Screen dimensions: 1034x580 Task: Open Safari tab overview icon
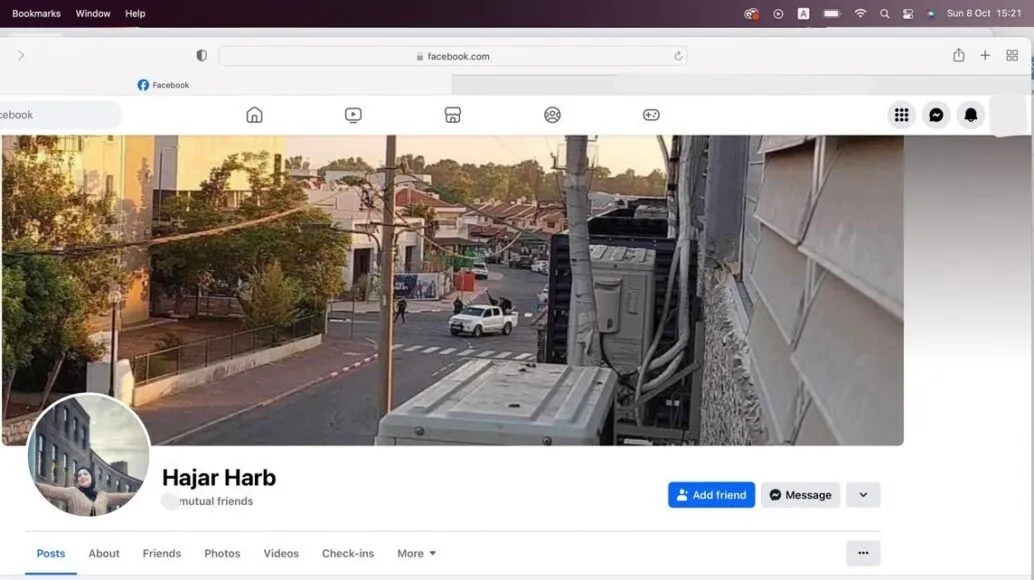pyautogui.click(x=1012, y=56)
